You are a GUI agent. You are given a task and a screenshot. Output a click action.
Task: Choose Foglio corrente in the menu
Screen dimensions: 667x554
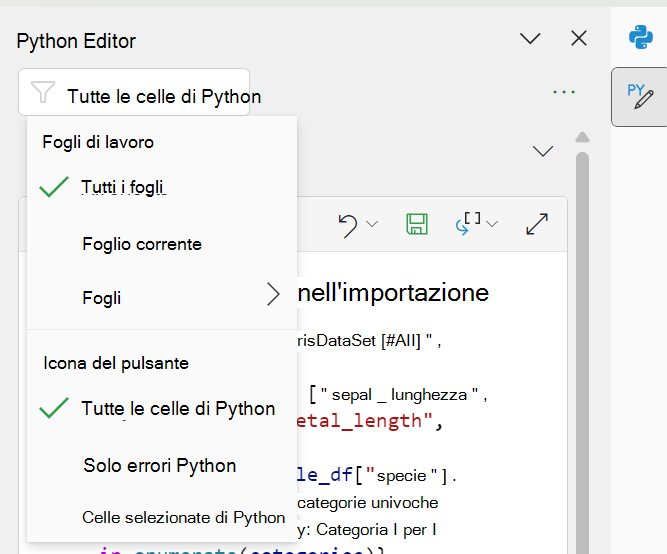(x=162, y=244)
